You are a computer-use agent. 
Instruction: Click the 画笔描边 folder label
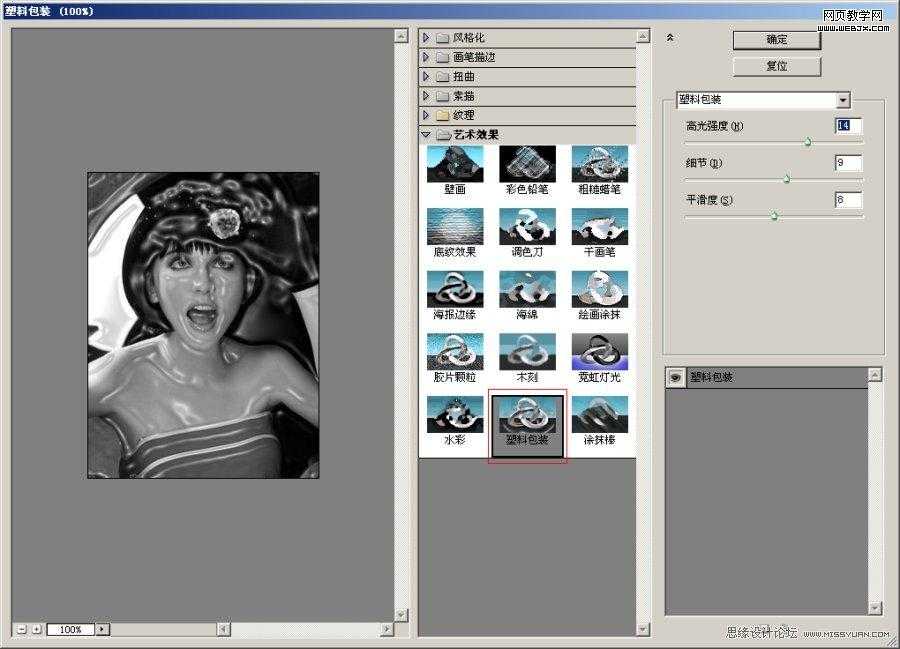click(474, 57)
